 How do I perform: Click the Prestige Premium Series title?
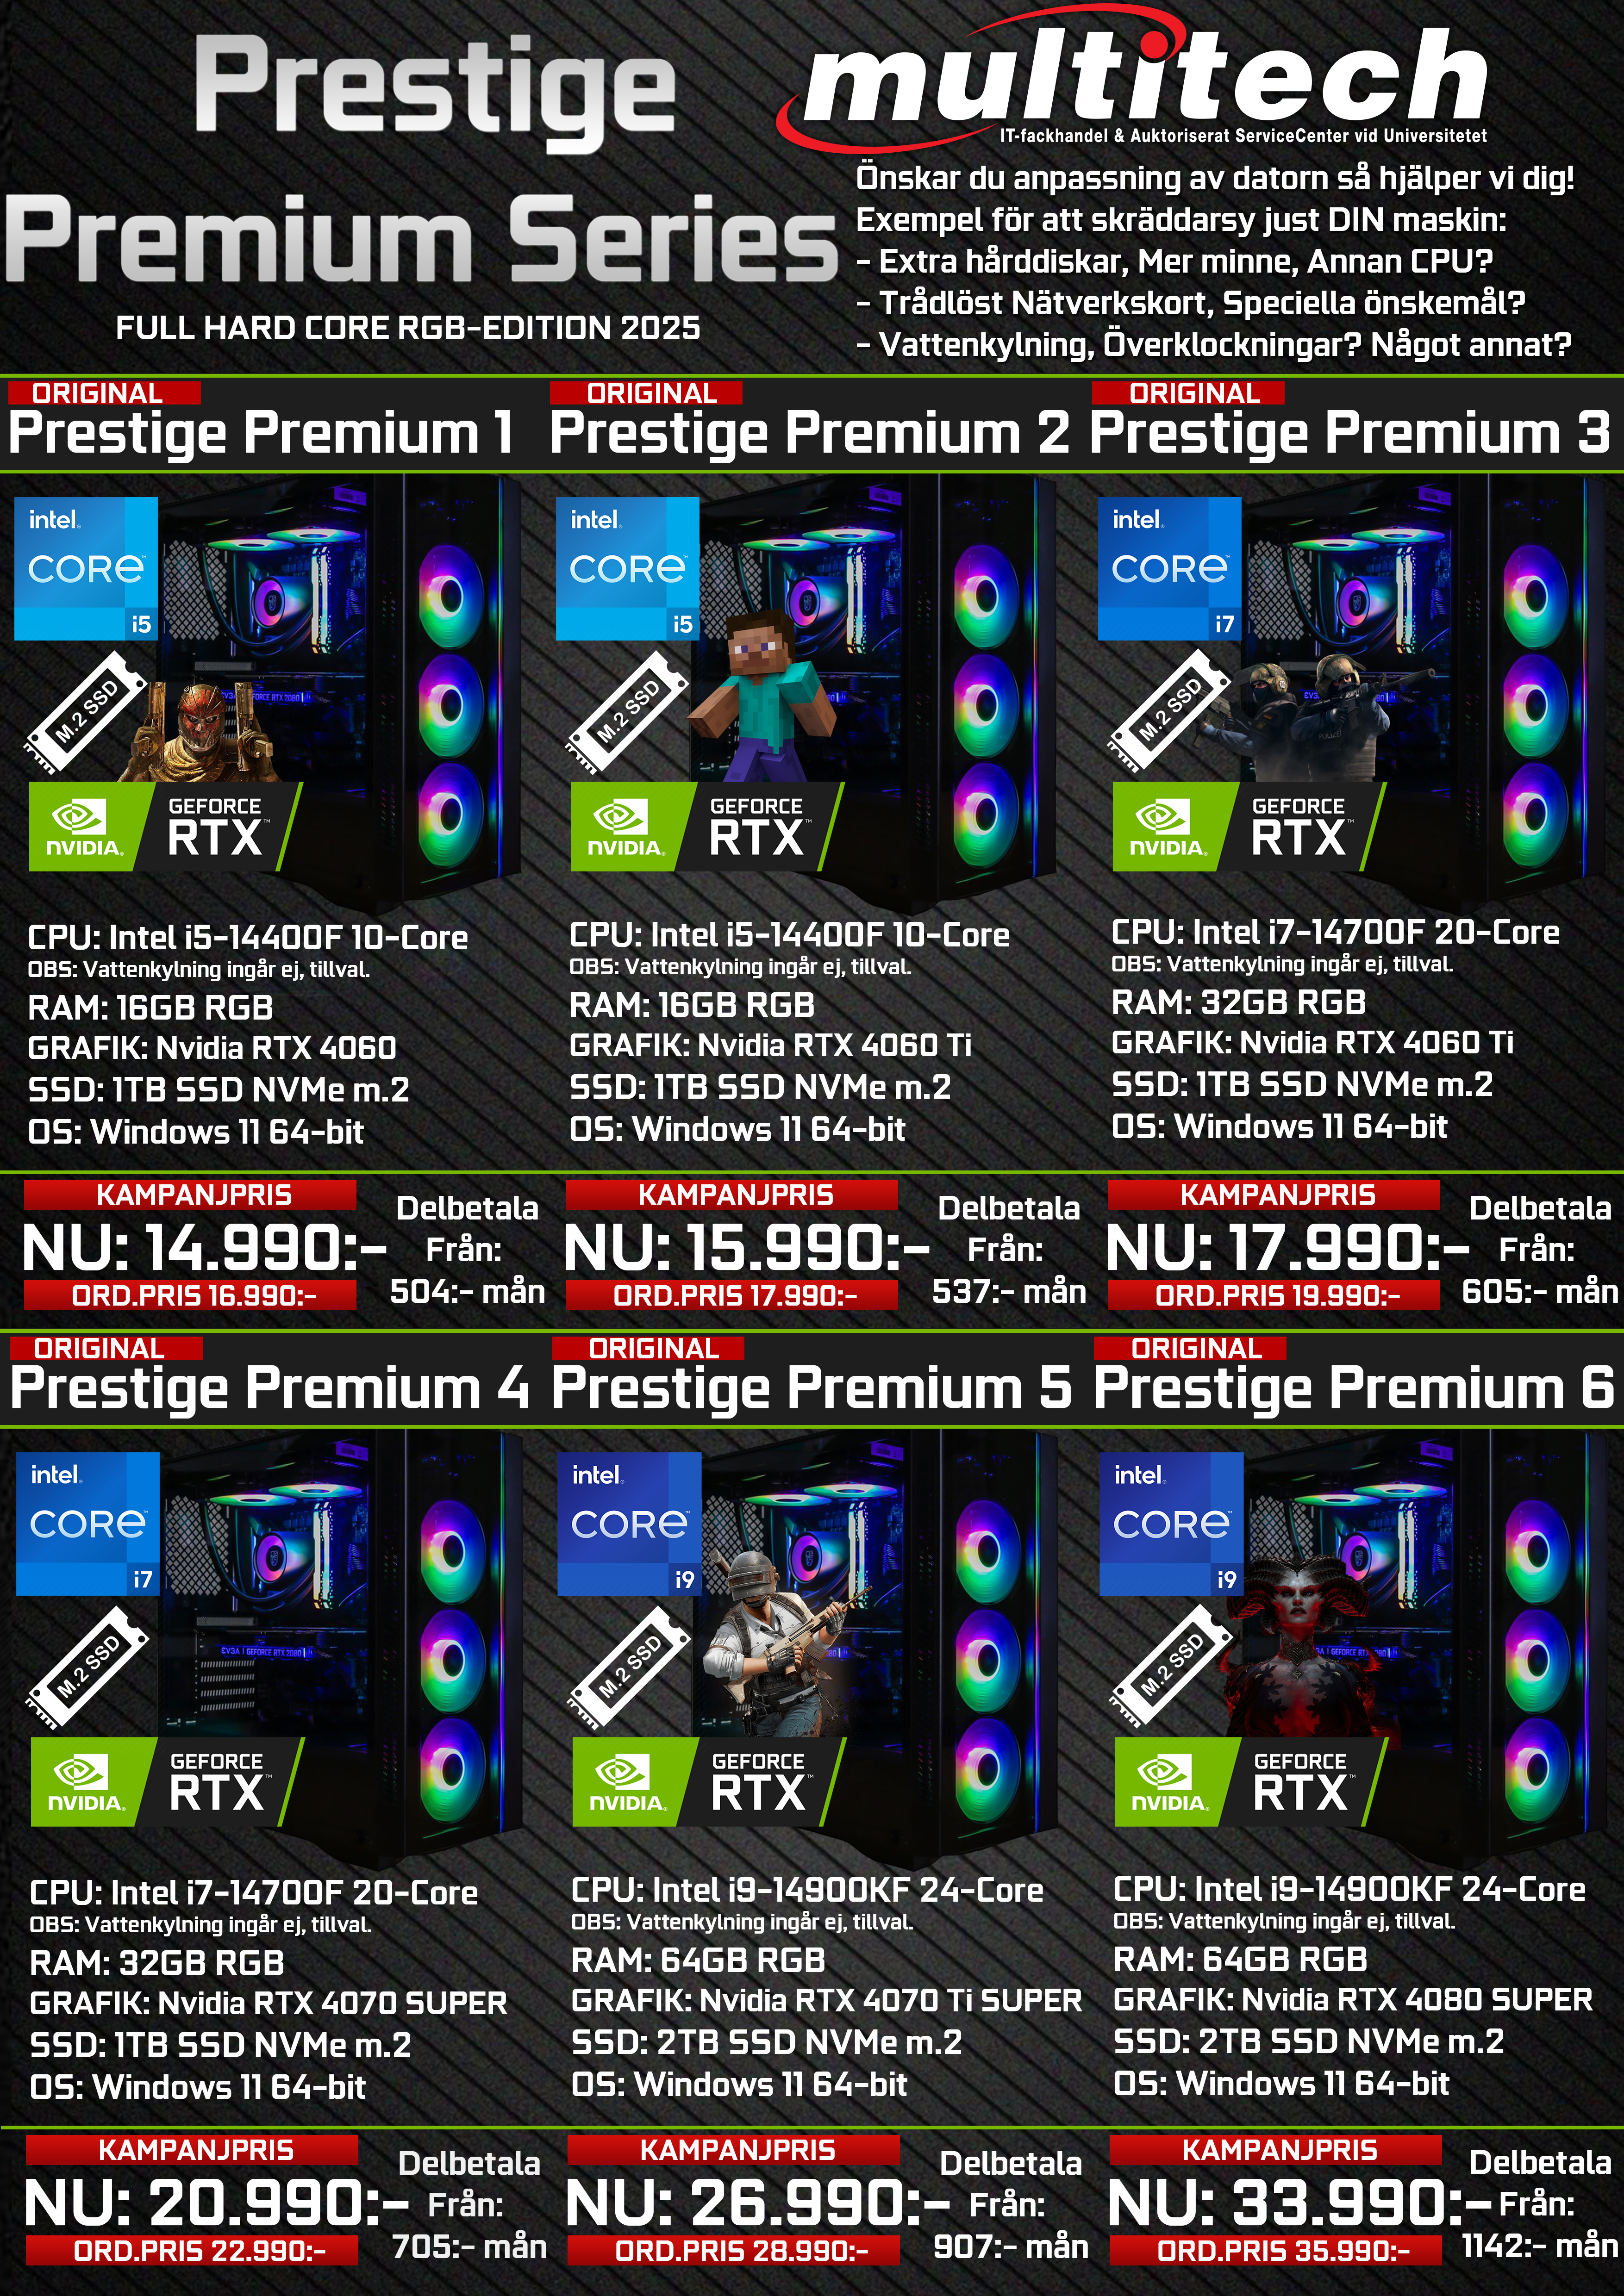click(x=420, y=160)
